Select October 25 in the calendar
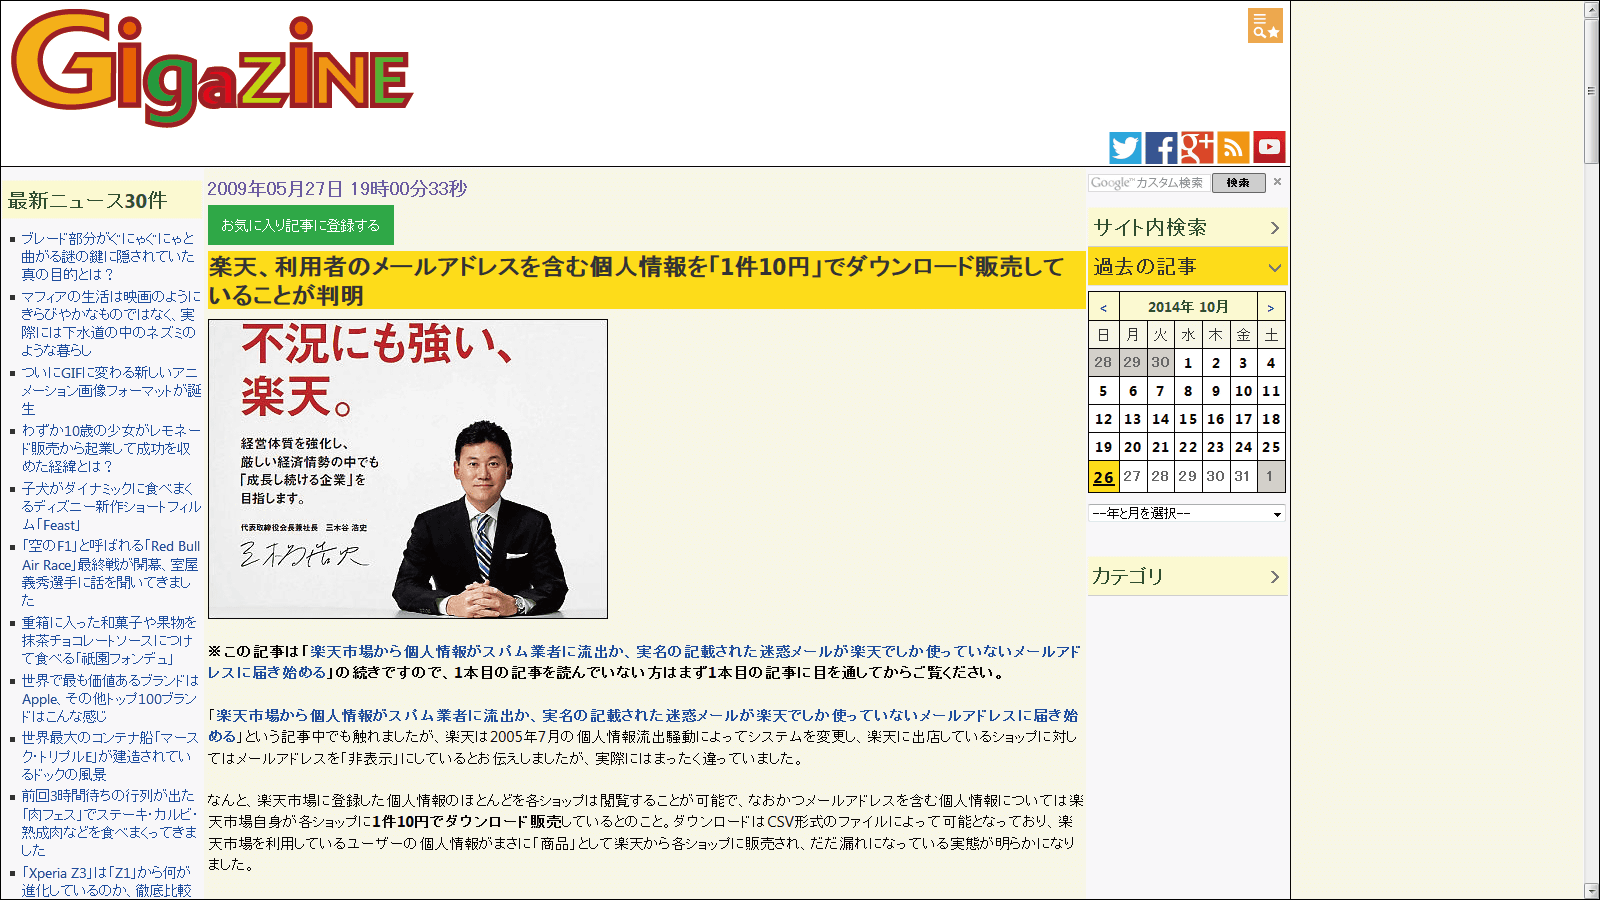The height and width of the screenshot is (900, 1600). tap(1271, 447)
